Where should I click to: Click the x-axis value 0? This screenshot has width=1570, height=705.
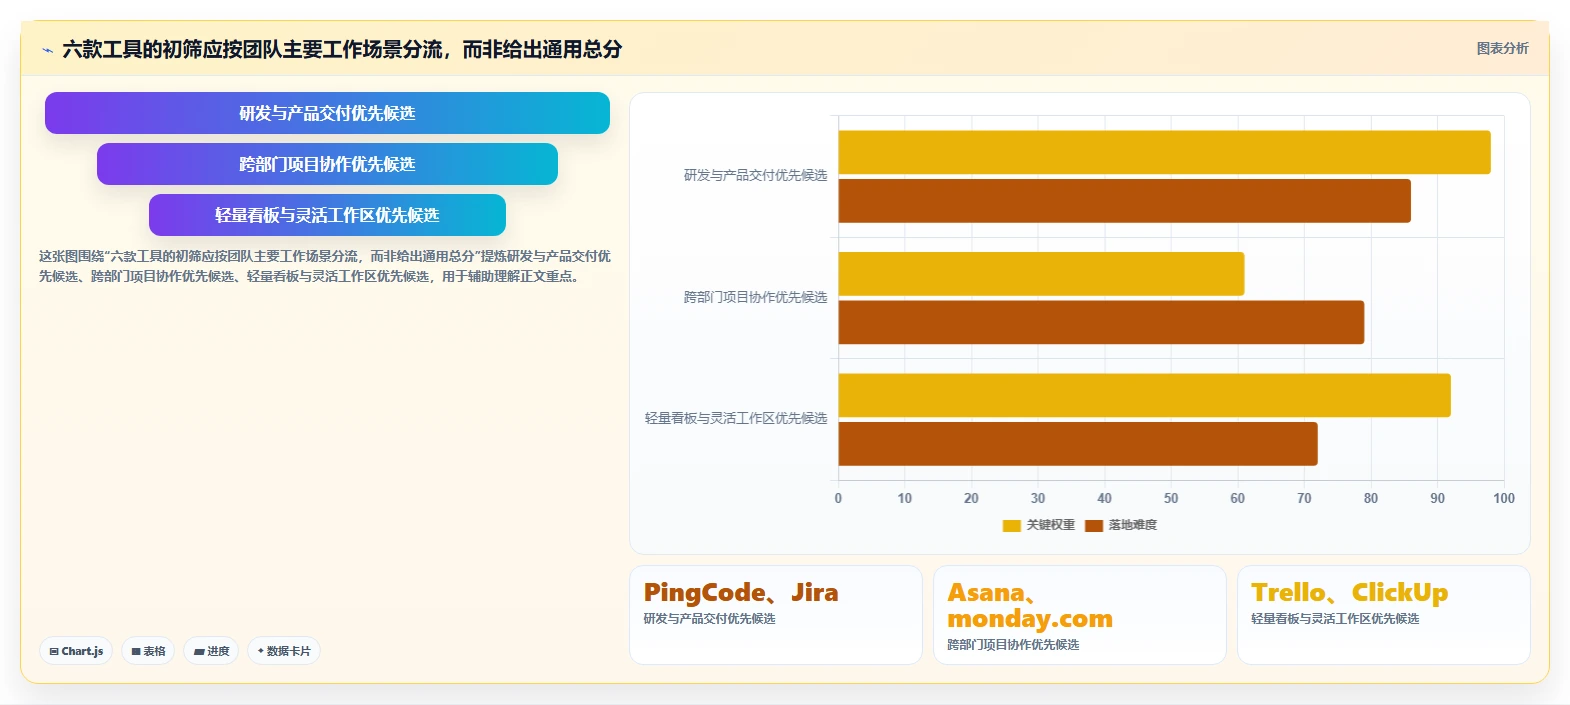click(x=838, y=498)
